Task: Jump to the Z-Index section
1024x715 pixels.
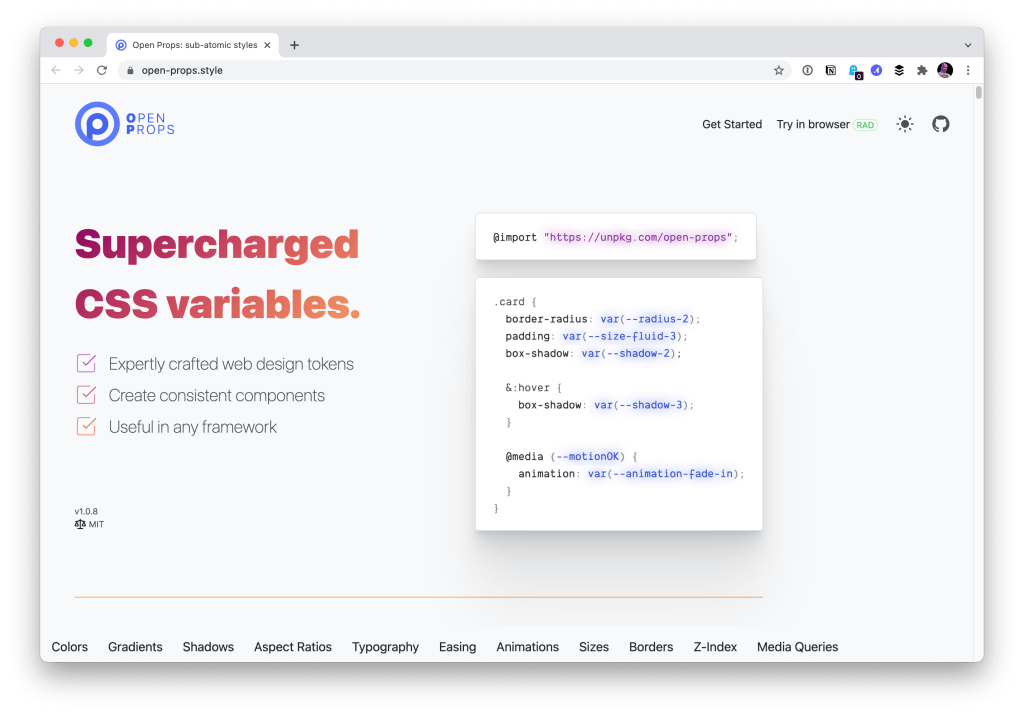Action: tap(715, 647)
